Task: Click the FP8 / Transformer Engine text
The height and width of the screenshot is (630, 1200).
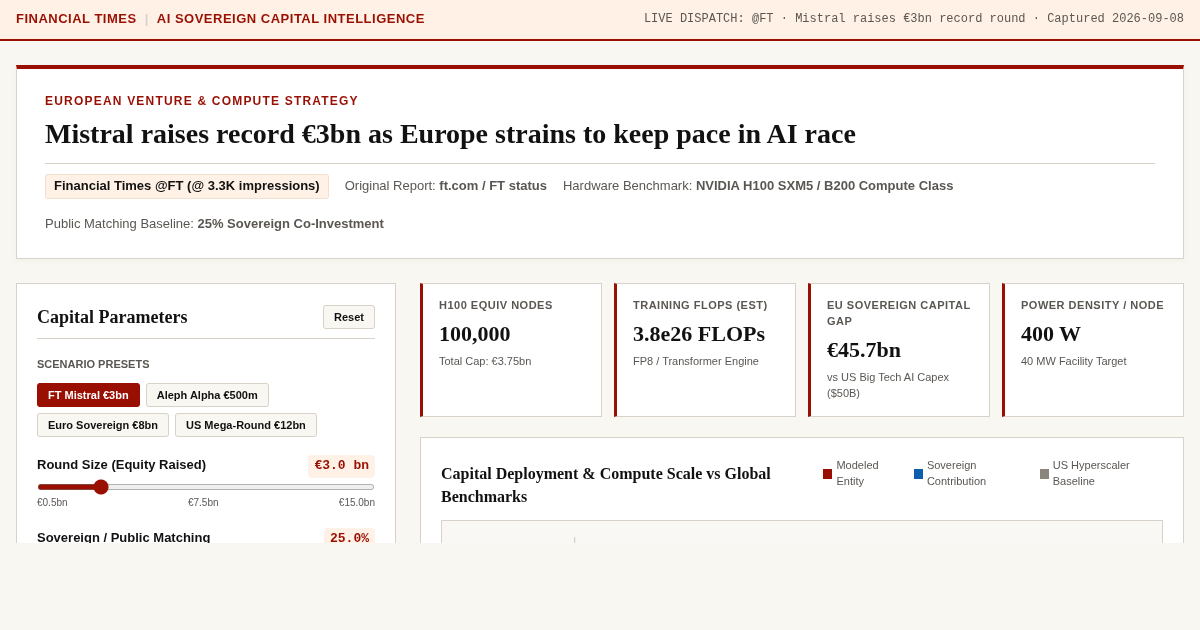Action: (696, 361)
